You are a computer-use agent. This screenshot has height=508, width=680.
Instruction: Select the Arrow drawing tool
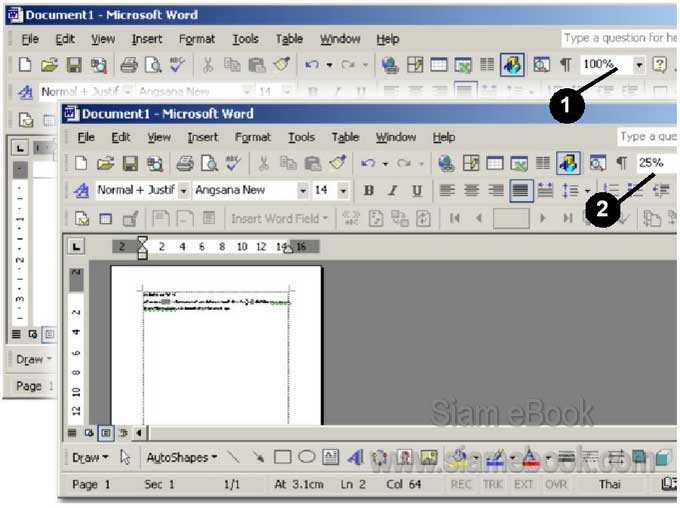tap(258, 457)
